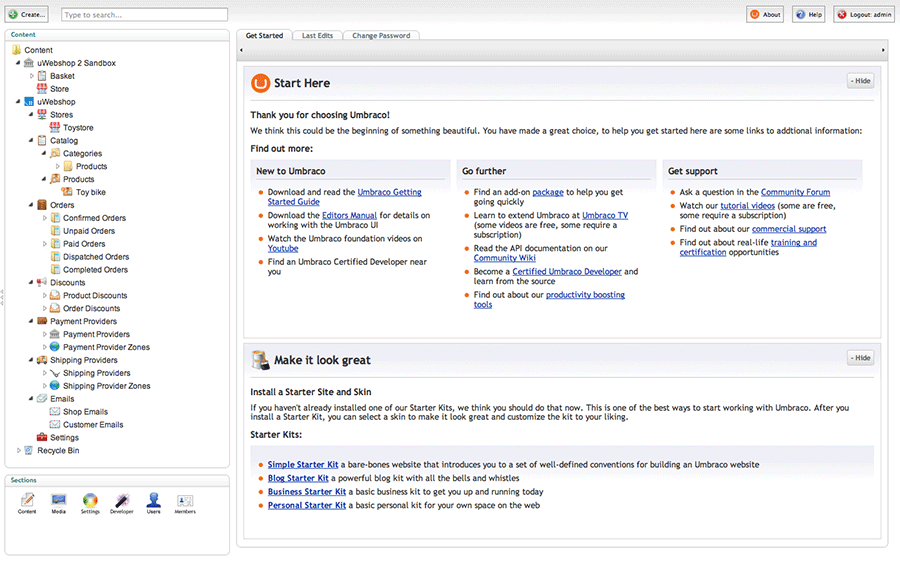This screenshot has width=900, height=565.
Task: Click the tab strip left scroll arrow
Action: click(x=241, y=50)
